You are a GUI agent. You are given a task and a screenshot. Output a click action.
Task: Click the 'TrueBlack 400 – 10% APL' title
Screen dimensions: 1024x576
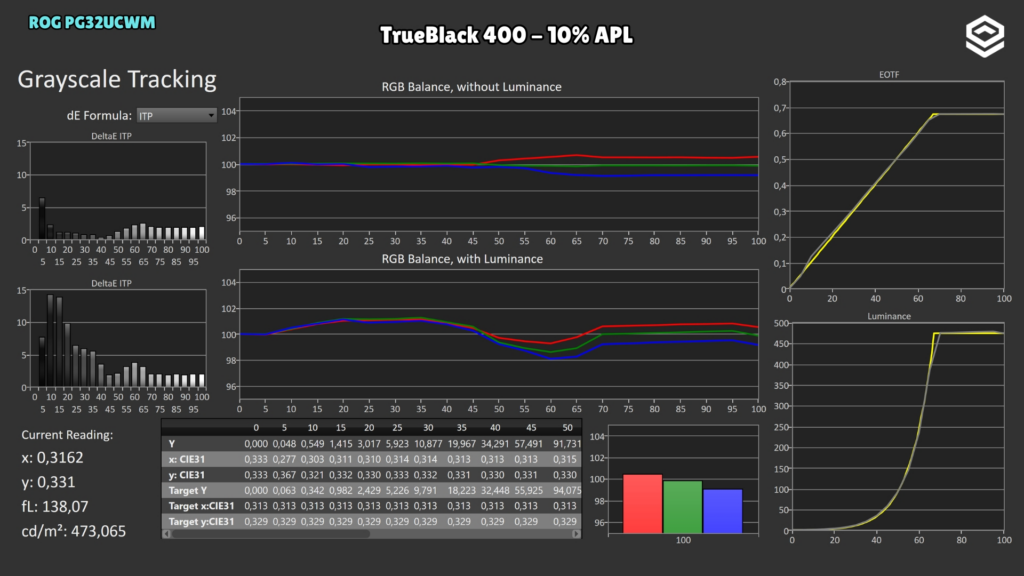(506, 35)
